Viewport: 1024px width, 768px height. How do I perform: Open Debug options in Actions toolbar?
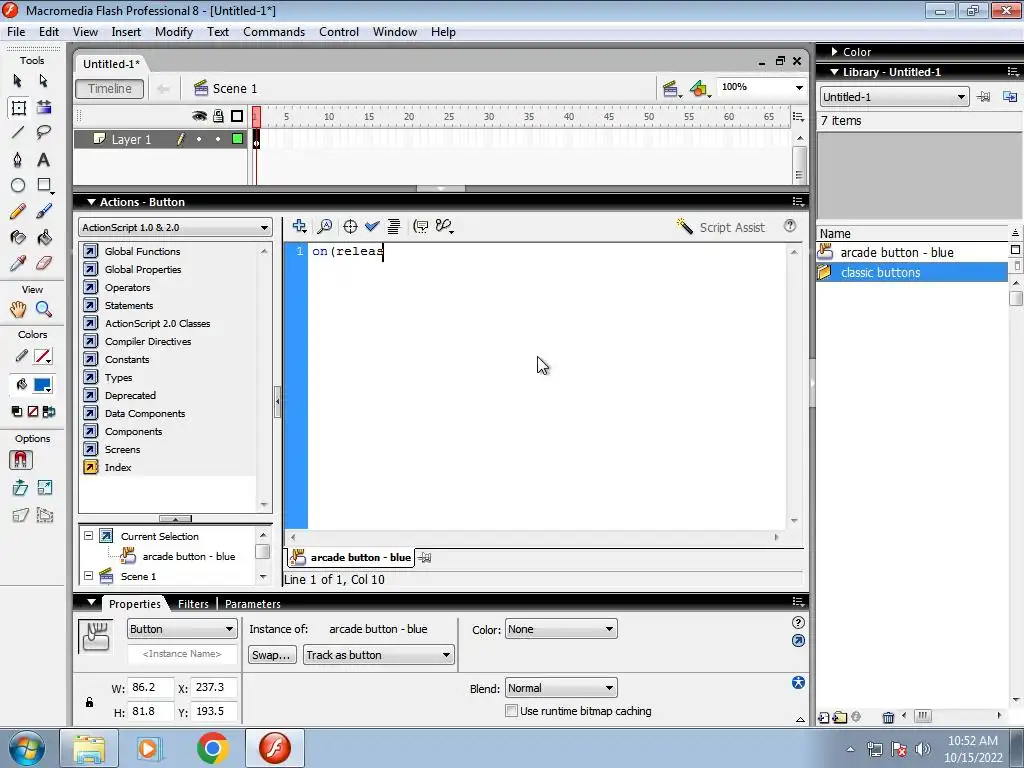point(445,227)
